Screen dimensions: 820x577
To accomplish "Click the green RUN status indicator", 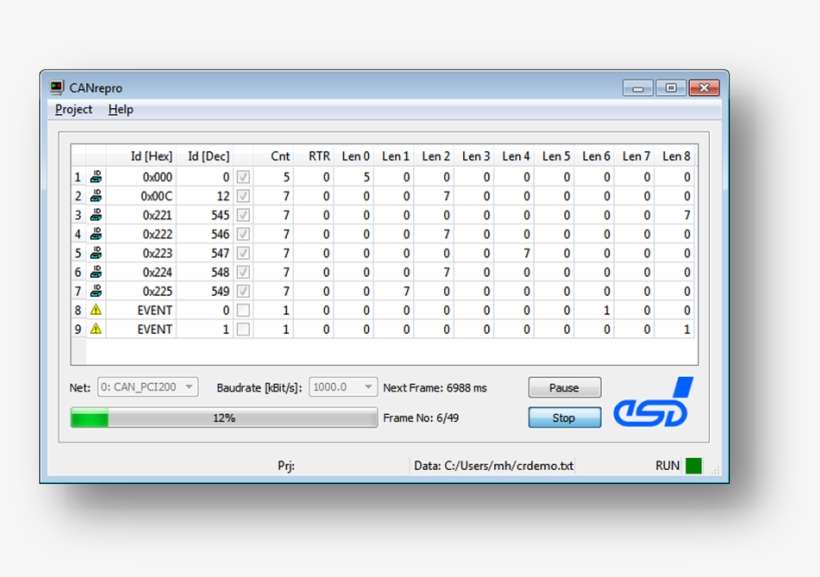I will coord(693,466).
